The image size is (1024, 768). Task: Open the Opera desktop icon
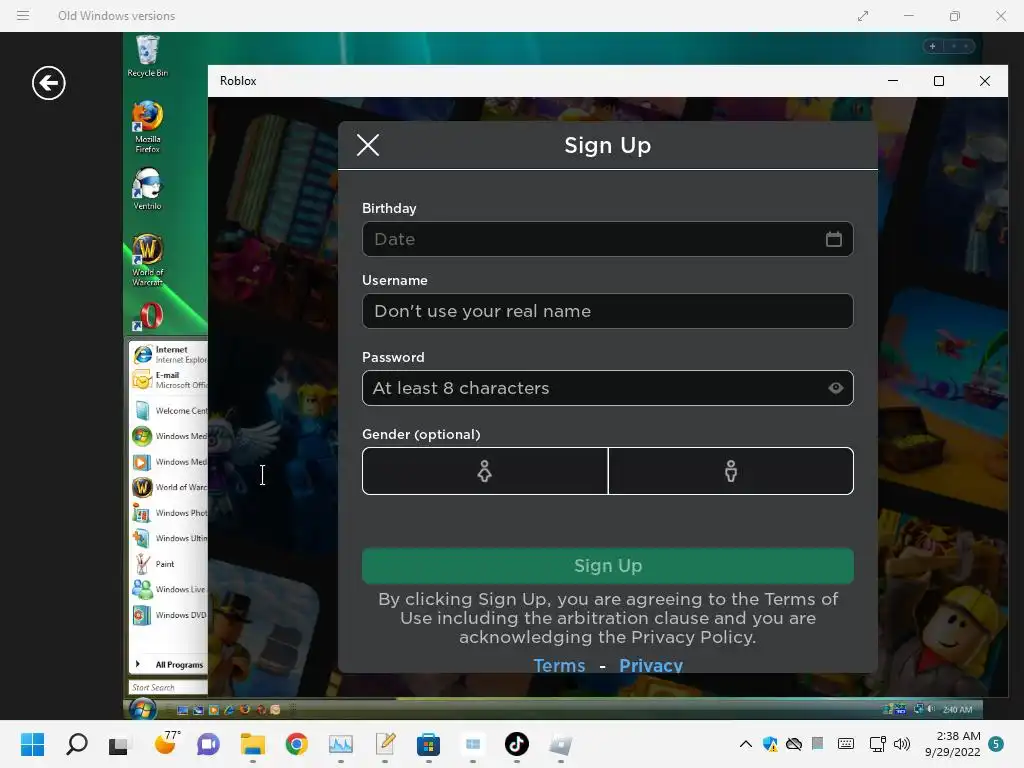click(148, 316)
